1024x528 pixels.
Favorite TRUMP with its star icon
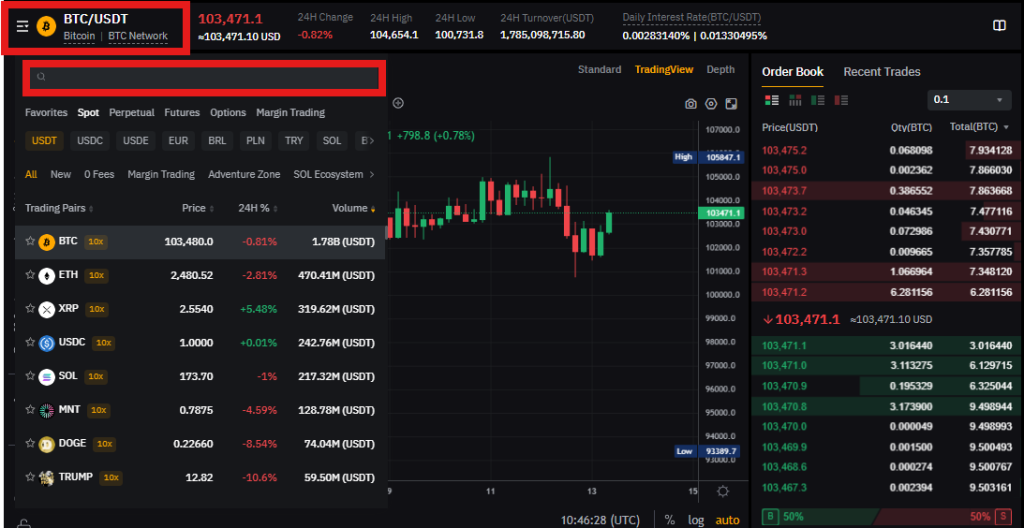(x=29, y=476)
